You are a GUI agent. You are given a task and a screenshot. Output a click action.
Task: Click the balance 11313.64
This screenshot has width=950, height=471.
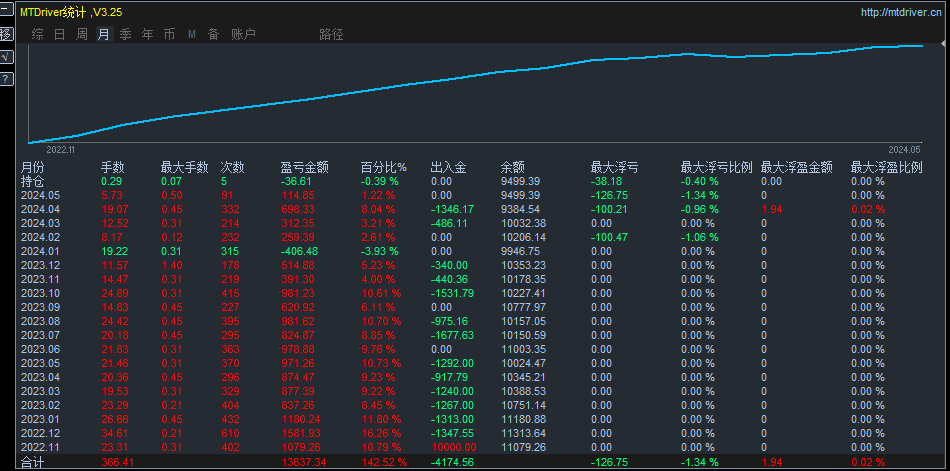(523, 433)
